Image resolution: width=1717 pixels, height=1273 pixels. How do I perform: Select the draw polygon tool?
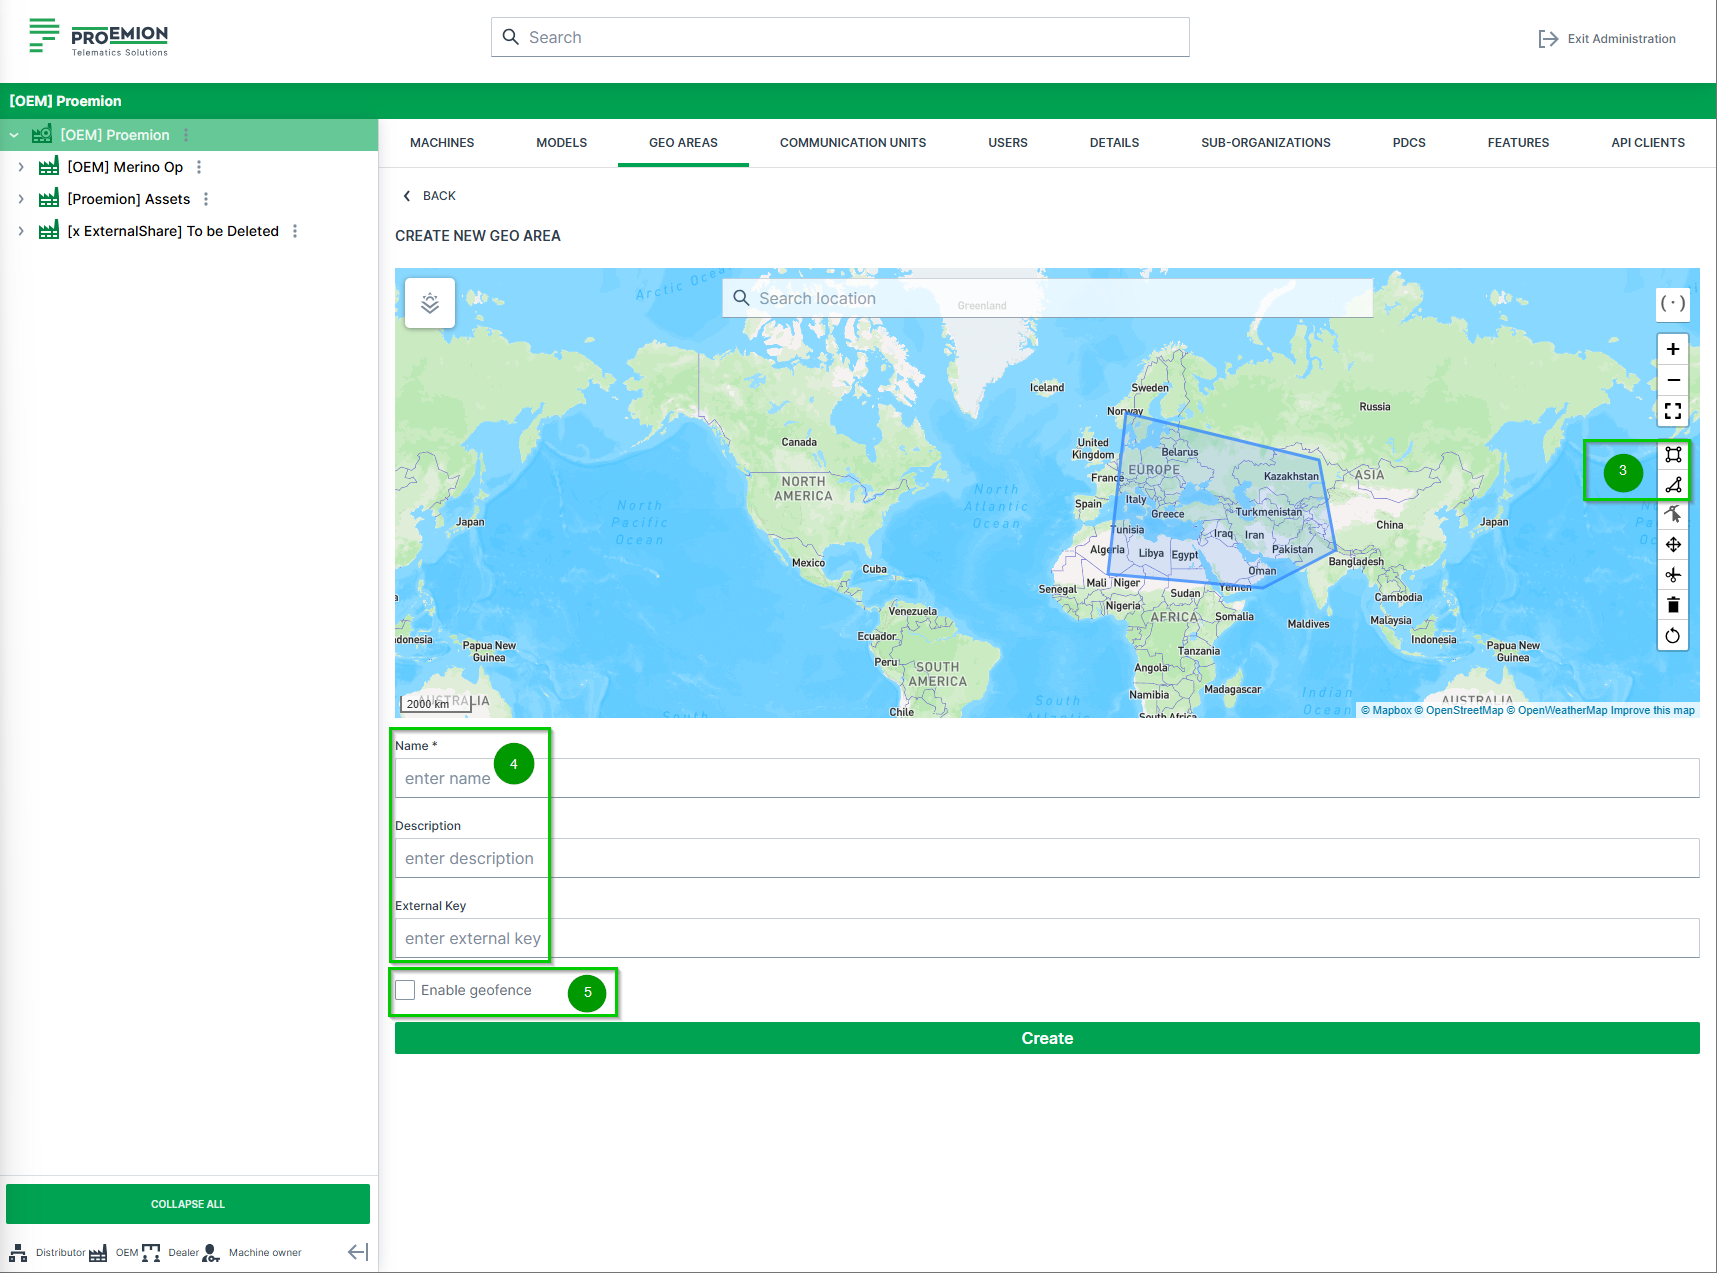1673,485
